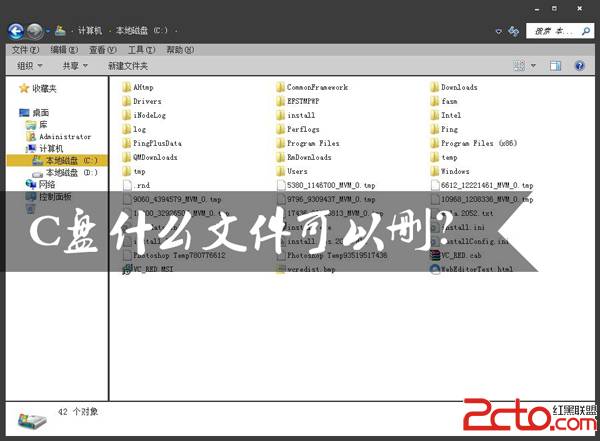600x441 pixels.
Task: Open the 共享 (Share) dropdown
Action: (75, 66)
